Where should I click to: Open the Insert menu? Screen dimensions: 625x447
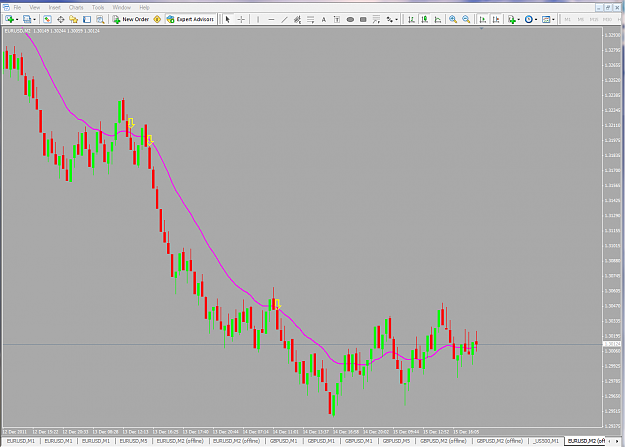[55, 7]
